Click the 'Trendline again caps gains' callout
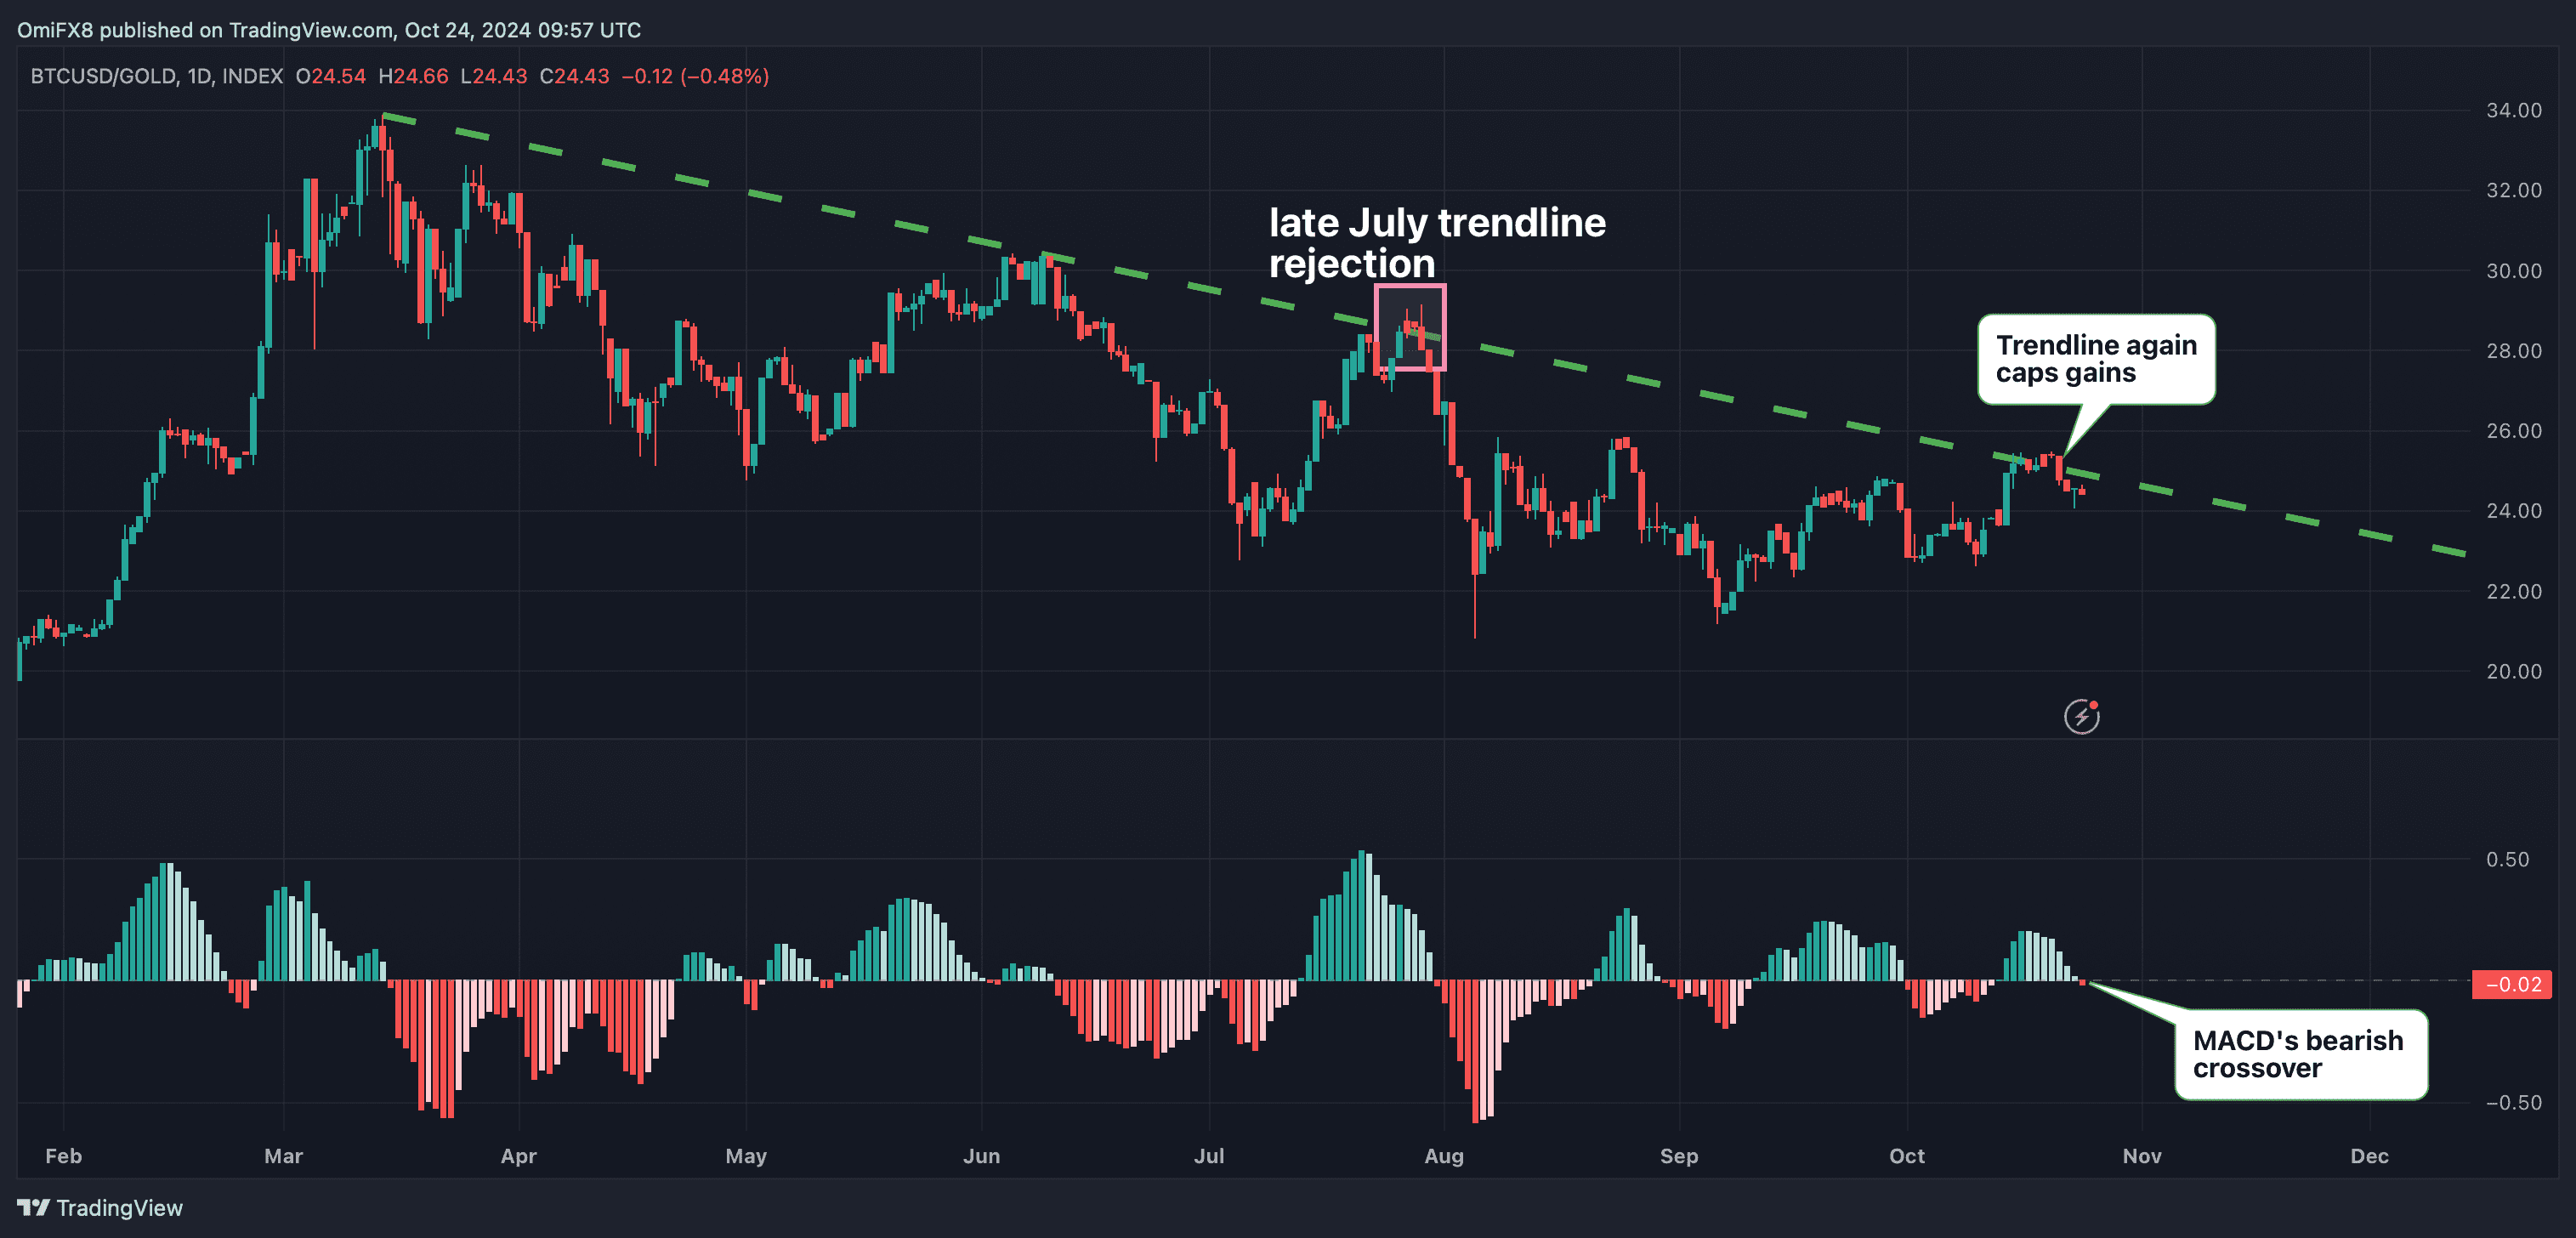This screenshot has height=1238, width=2576. (x=2096, y=359)
